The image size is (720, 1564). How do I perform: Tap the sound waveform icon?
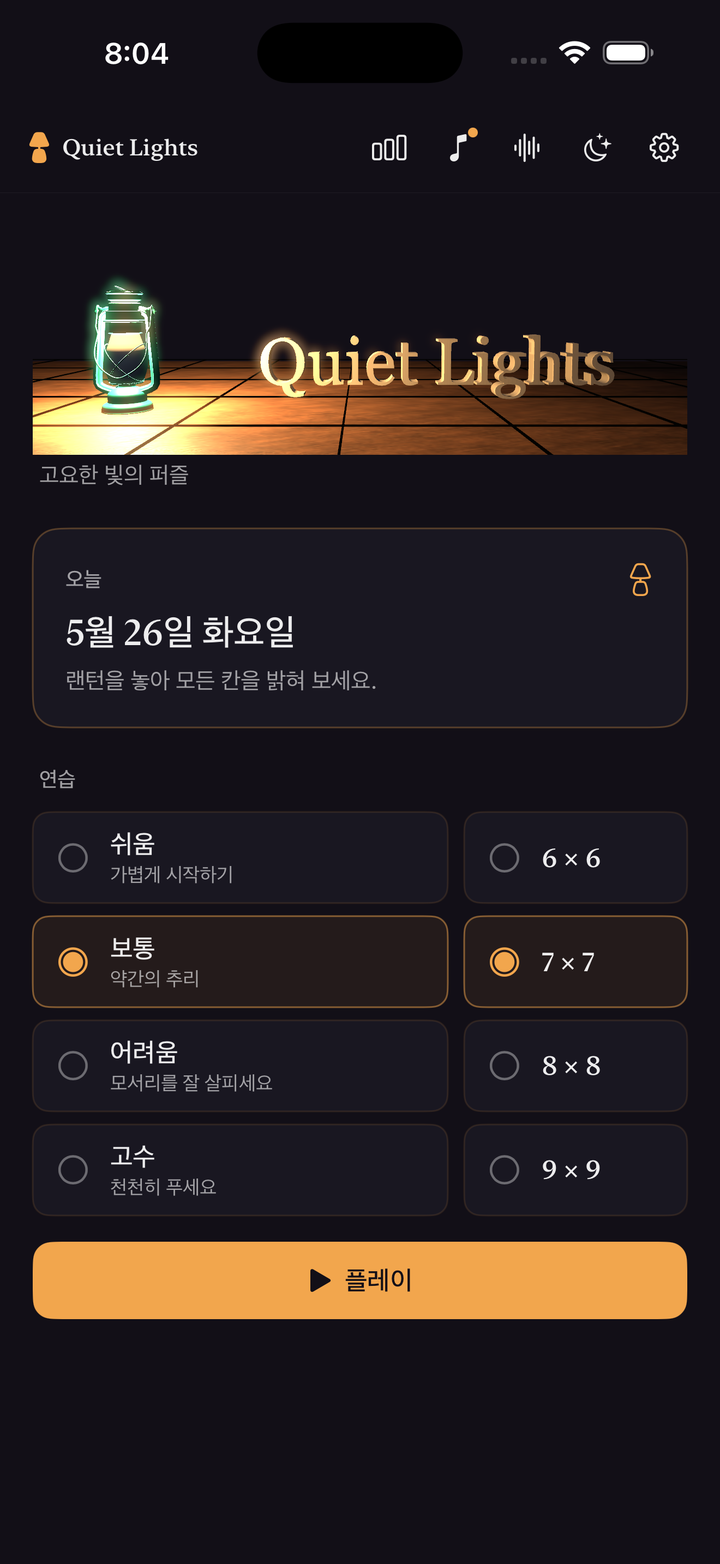(x=527, y=148)
